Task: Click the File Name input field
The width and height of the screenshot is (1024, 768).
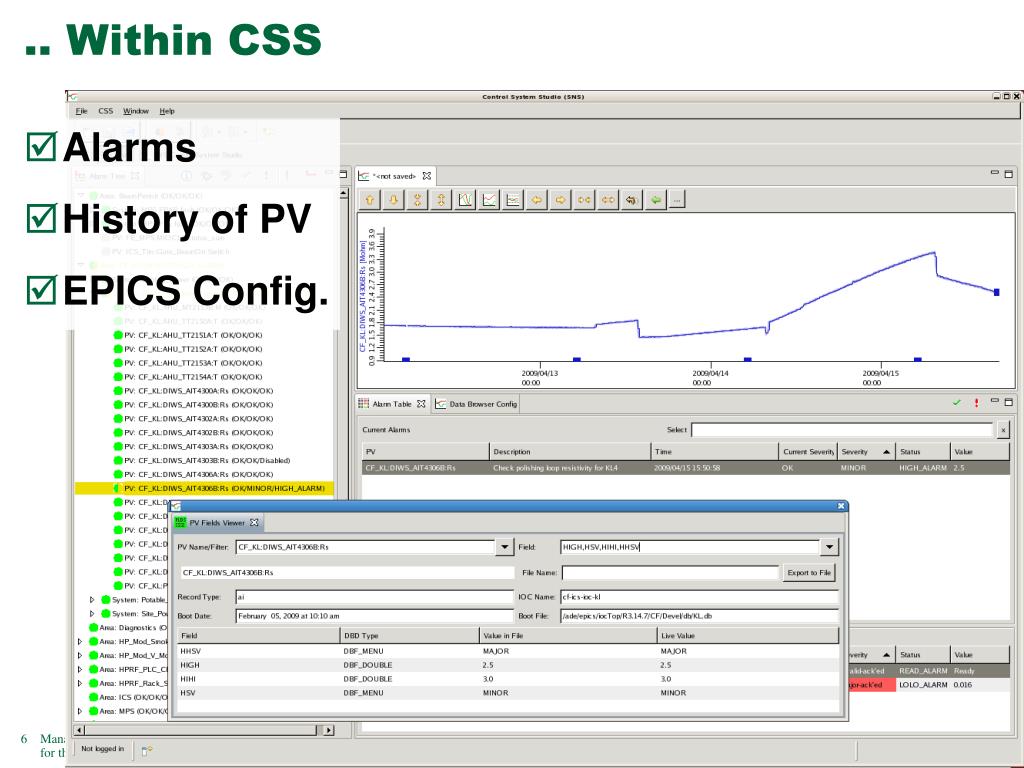Action: (670, 573)
